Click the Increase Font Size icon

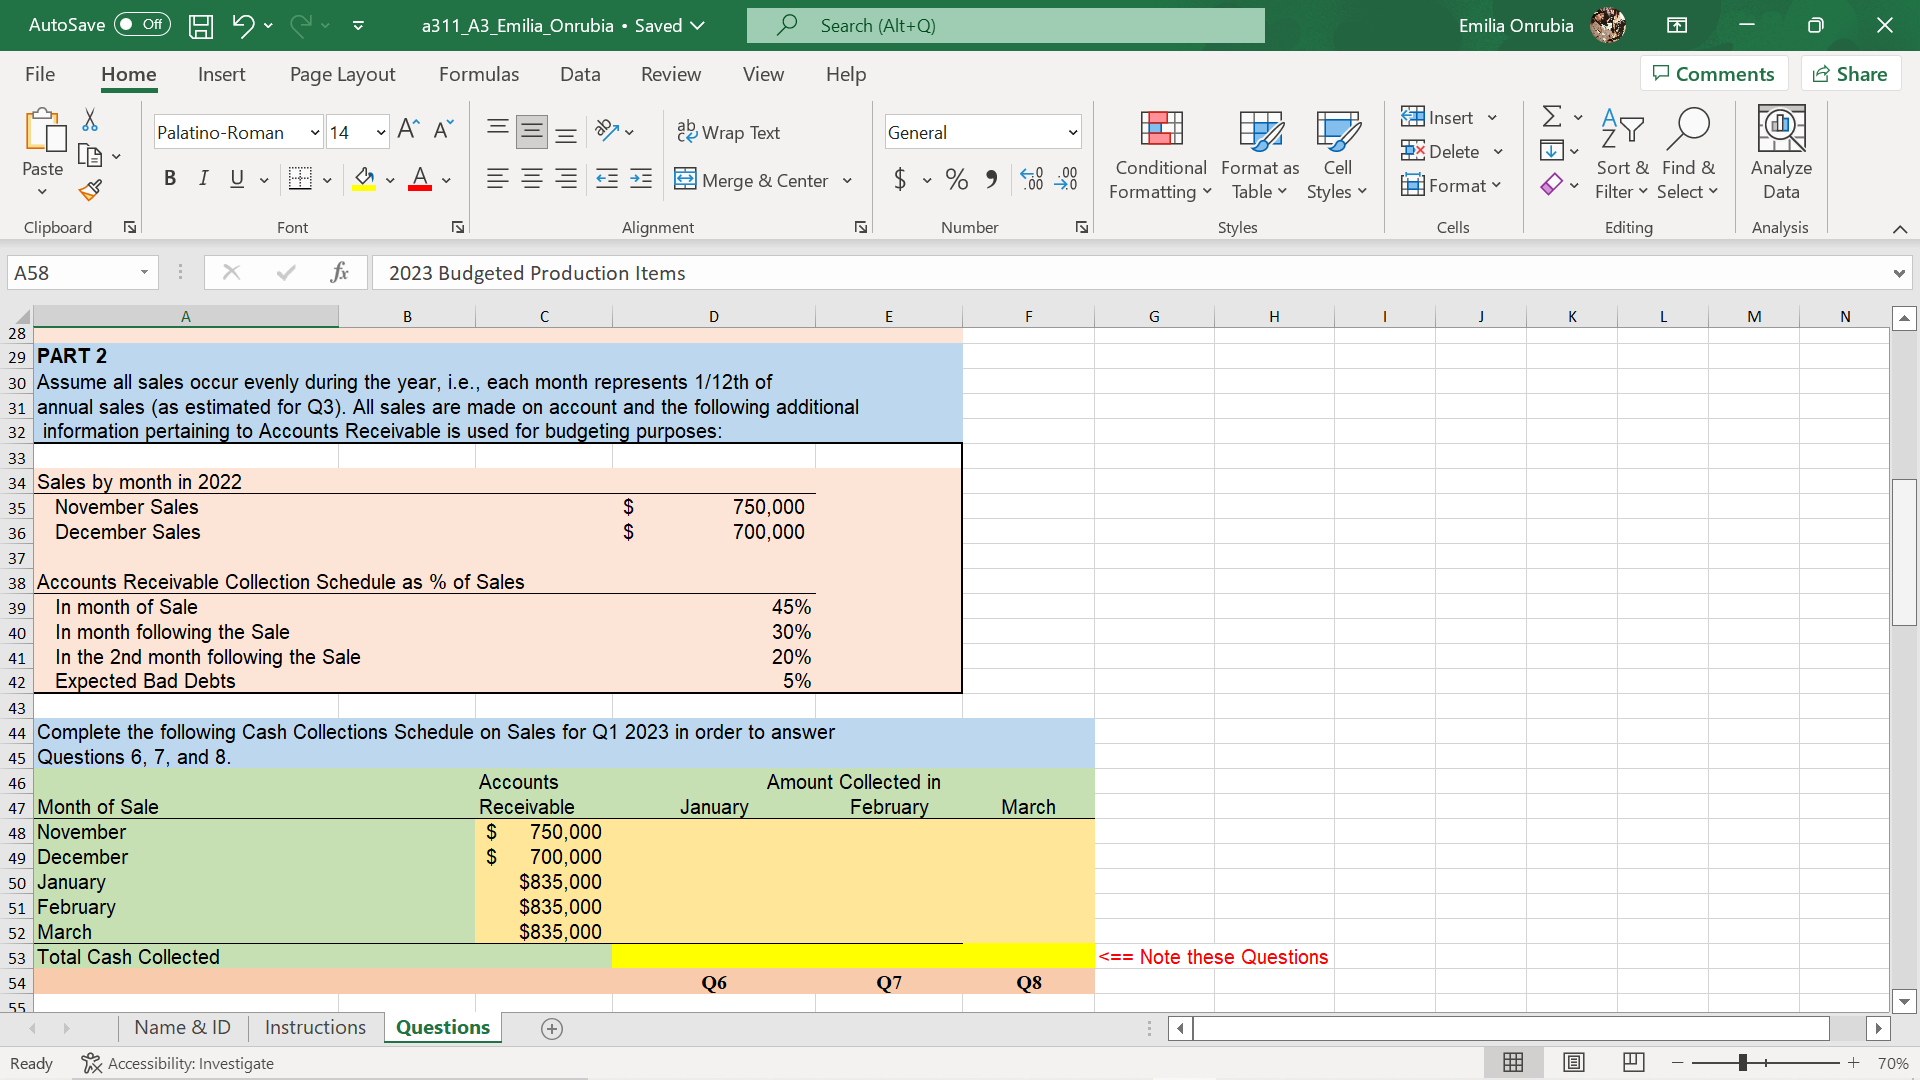(408, 130)
